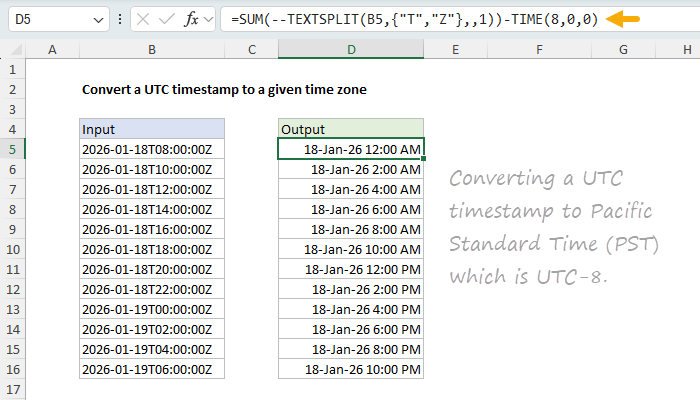Open the Insert Function fx button
700x400 pixels.
[x=192, y=19]
